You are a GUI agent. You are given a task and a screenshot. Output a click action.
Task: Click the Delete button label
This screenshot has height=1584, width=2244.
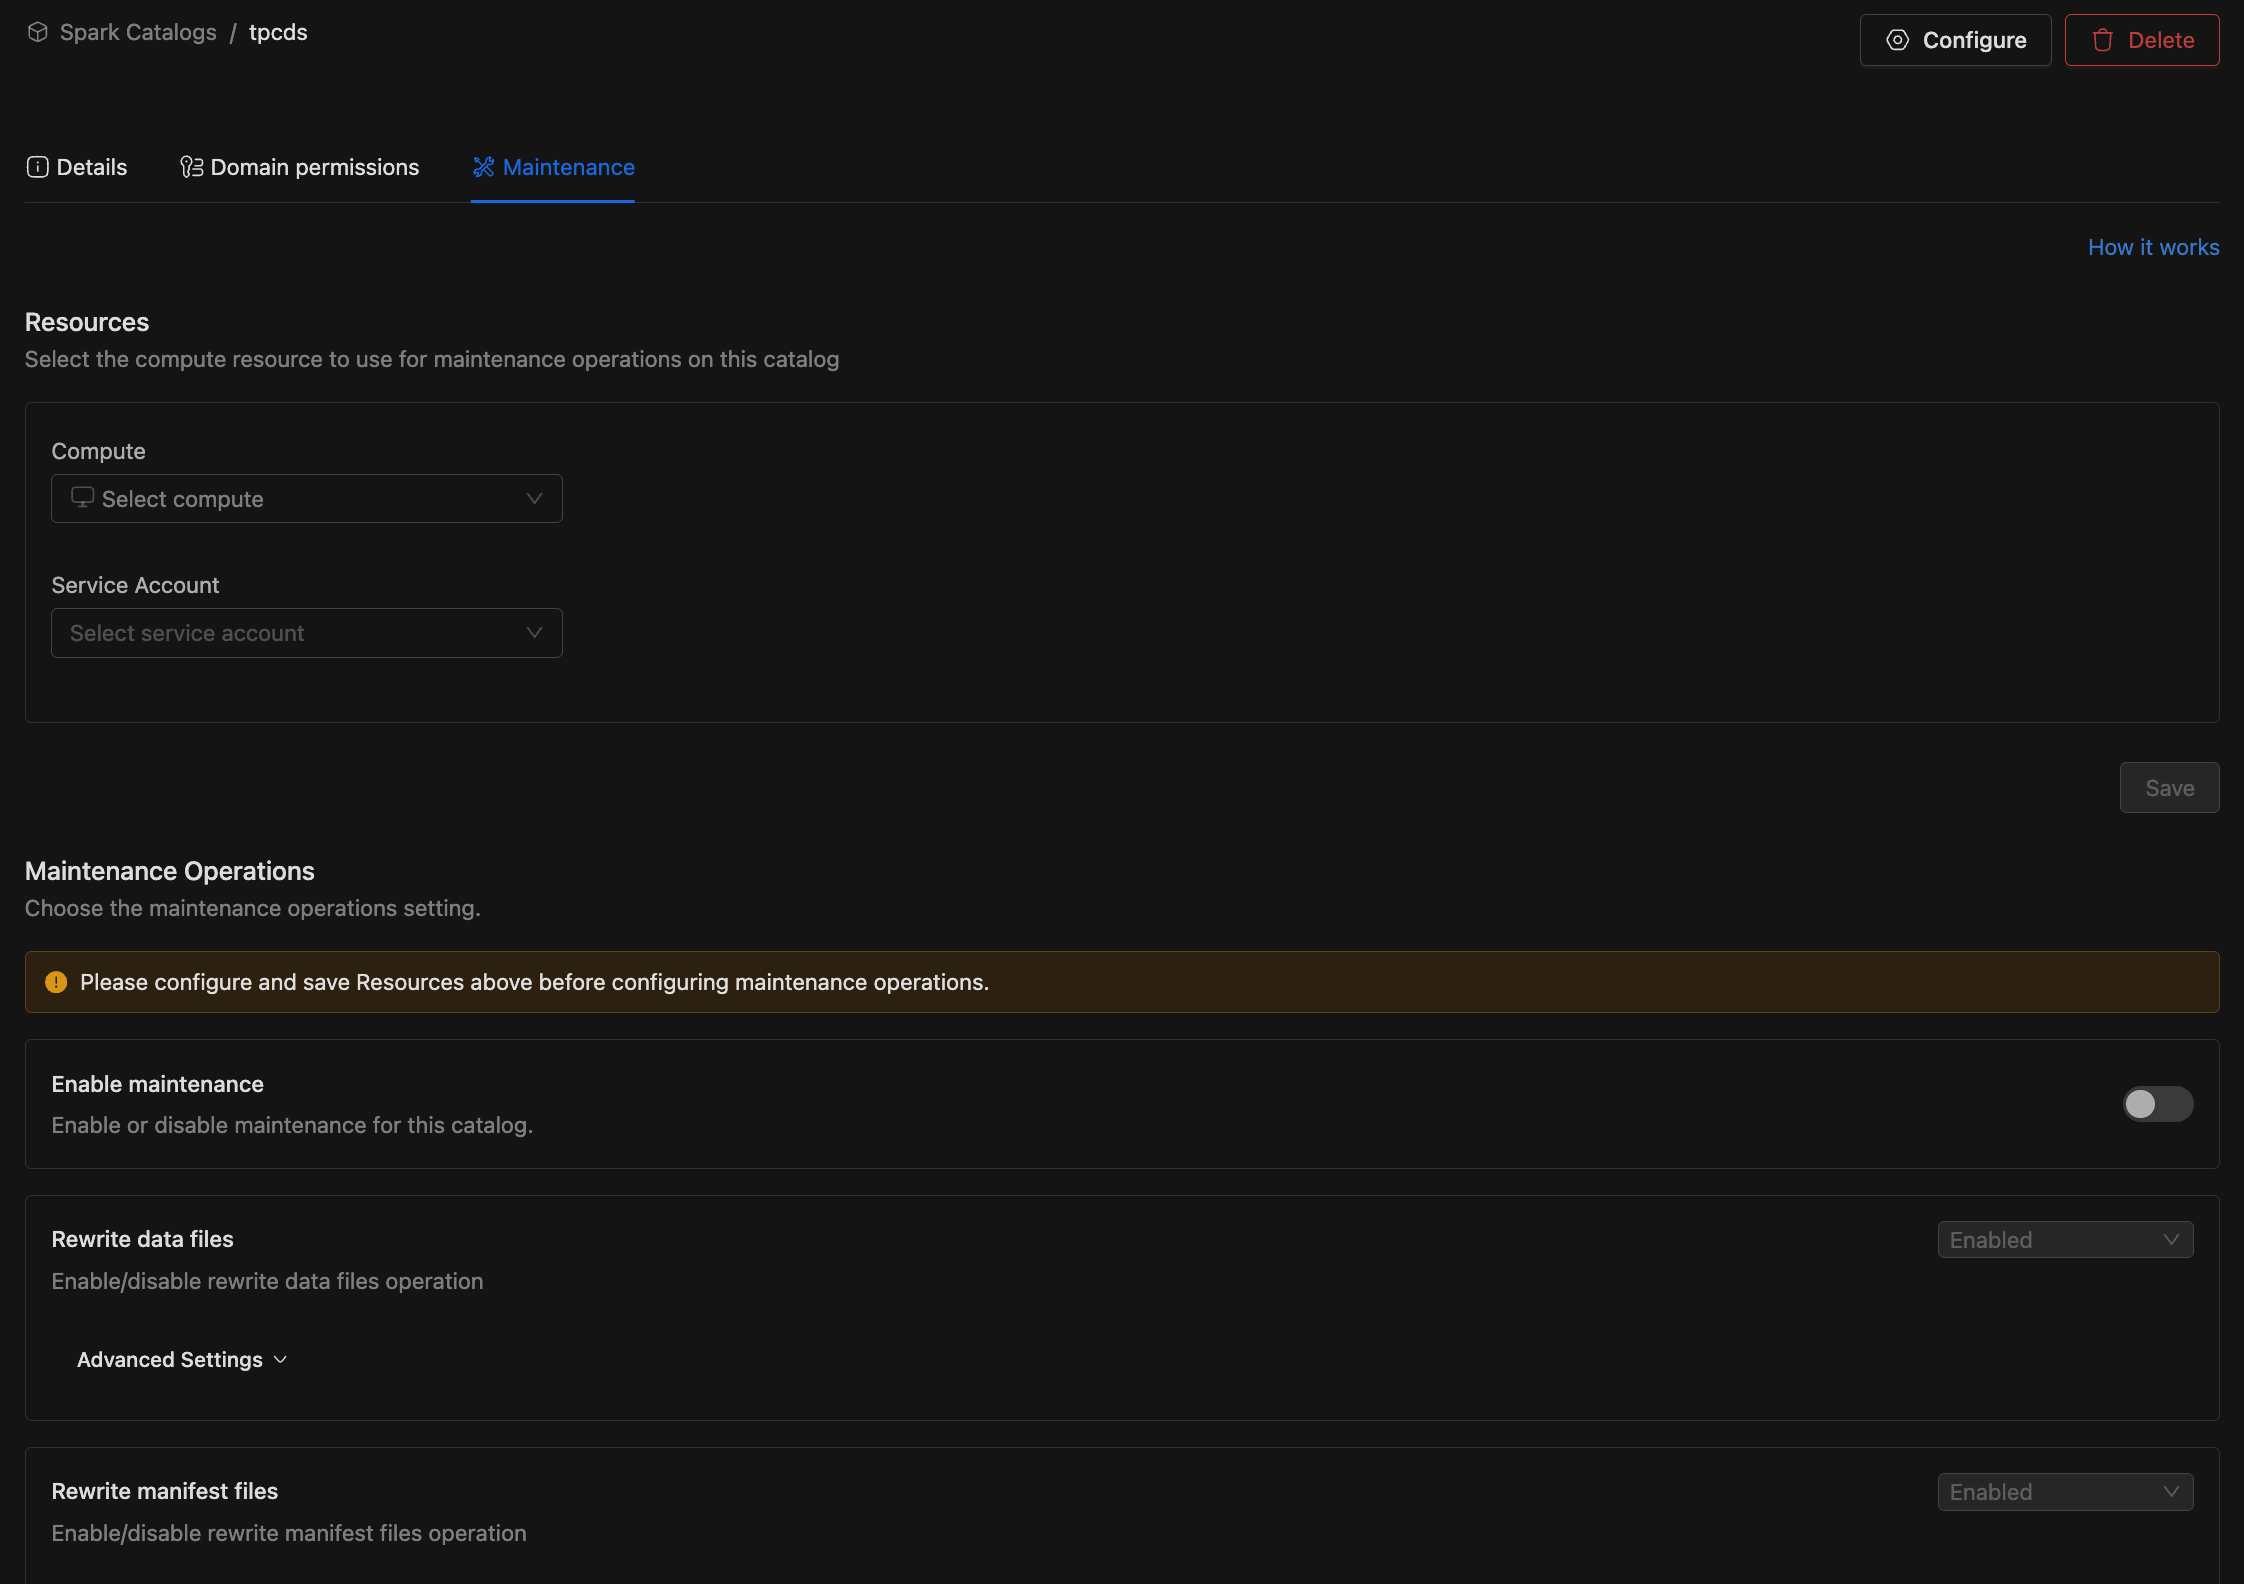[2161, 40]
